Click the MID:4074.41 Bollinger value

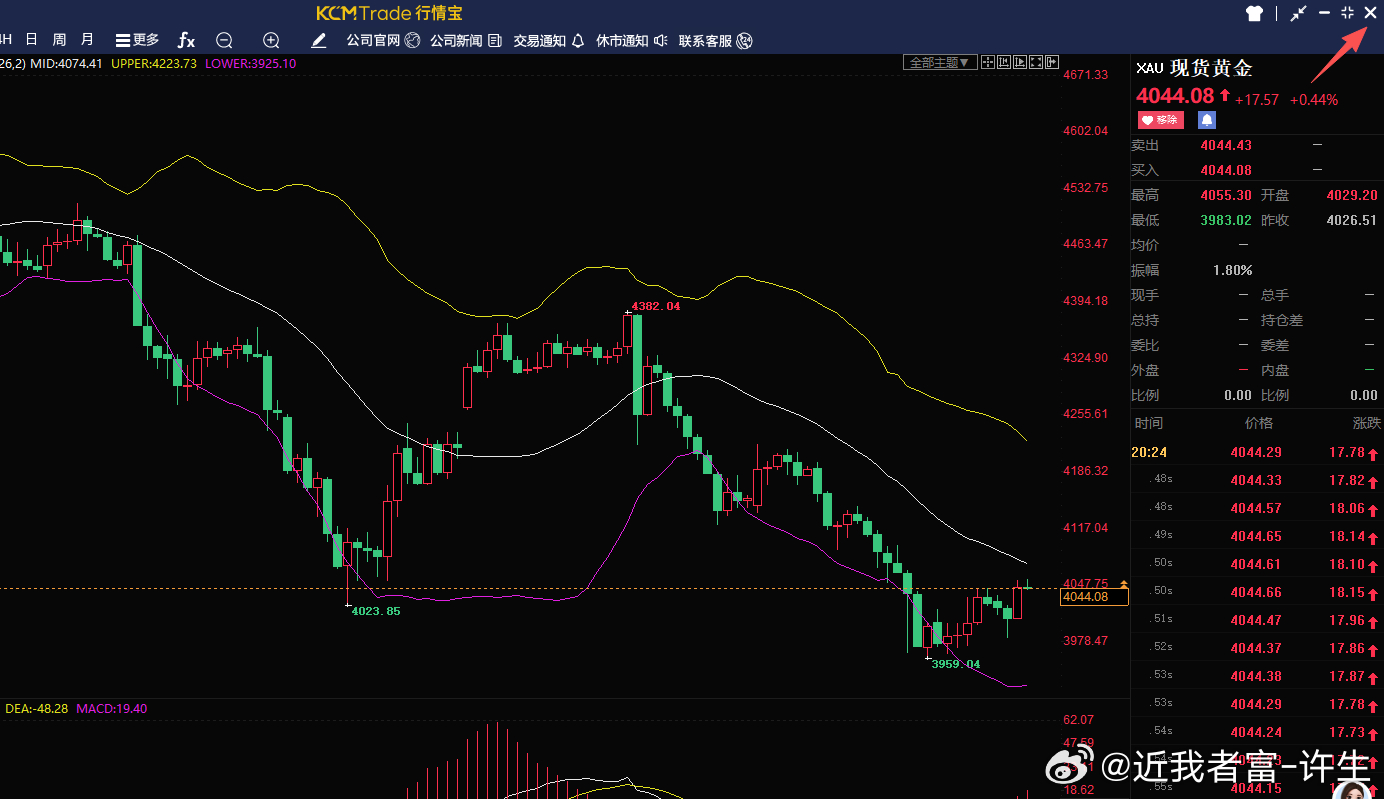tap(67, 63)
